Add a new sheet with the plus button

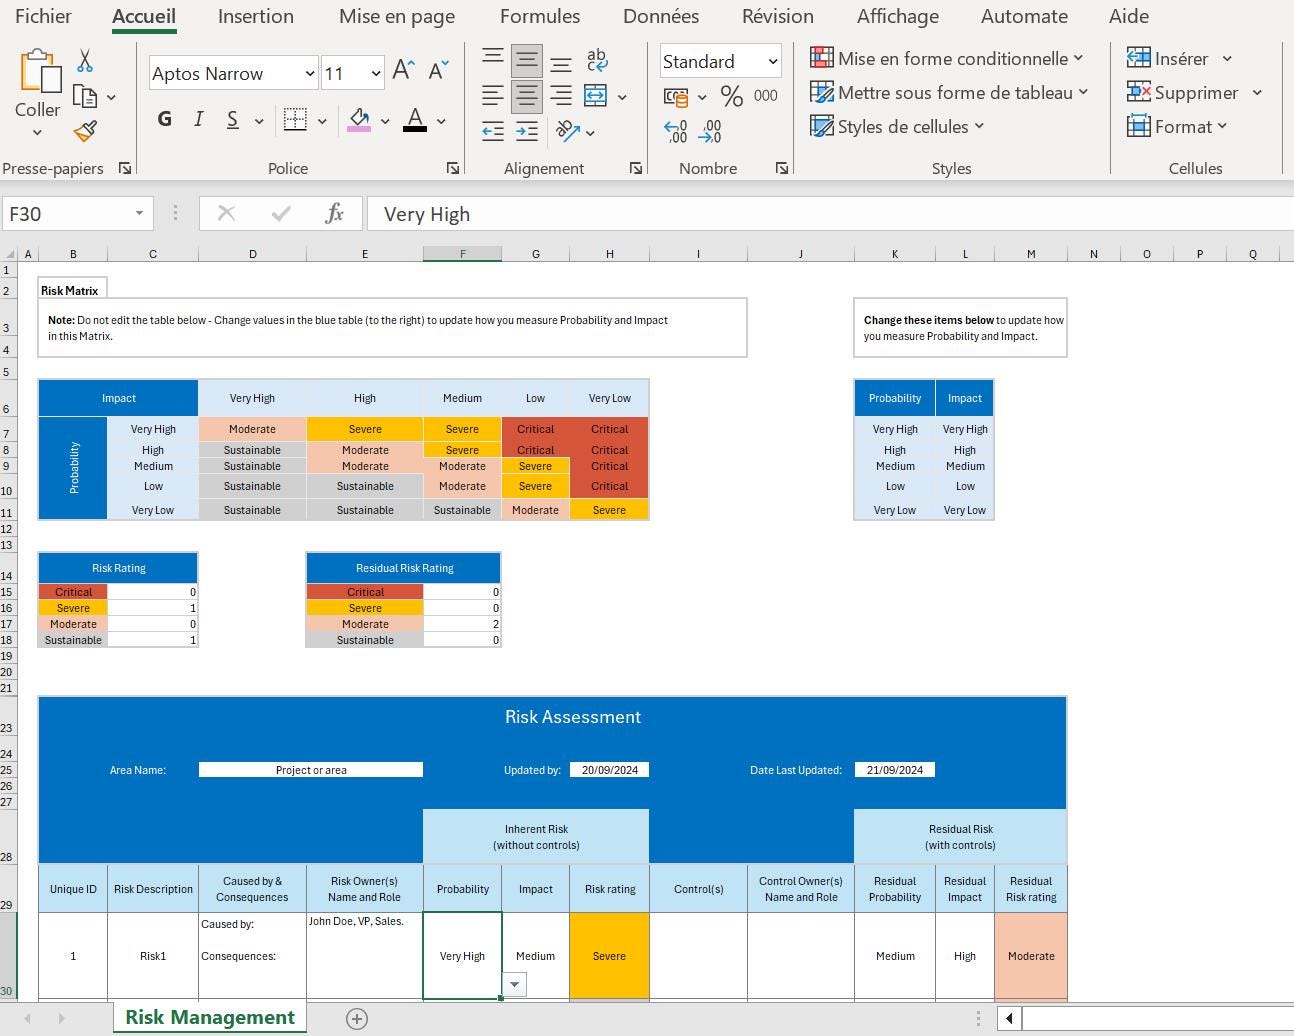[x=357, y=1018]
